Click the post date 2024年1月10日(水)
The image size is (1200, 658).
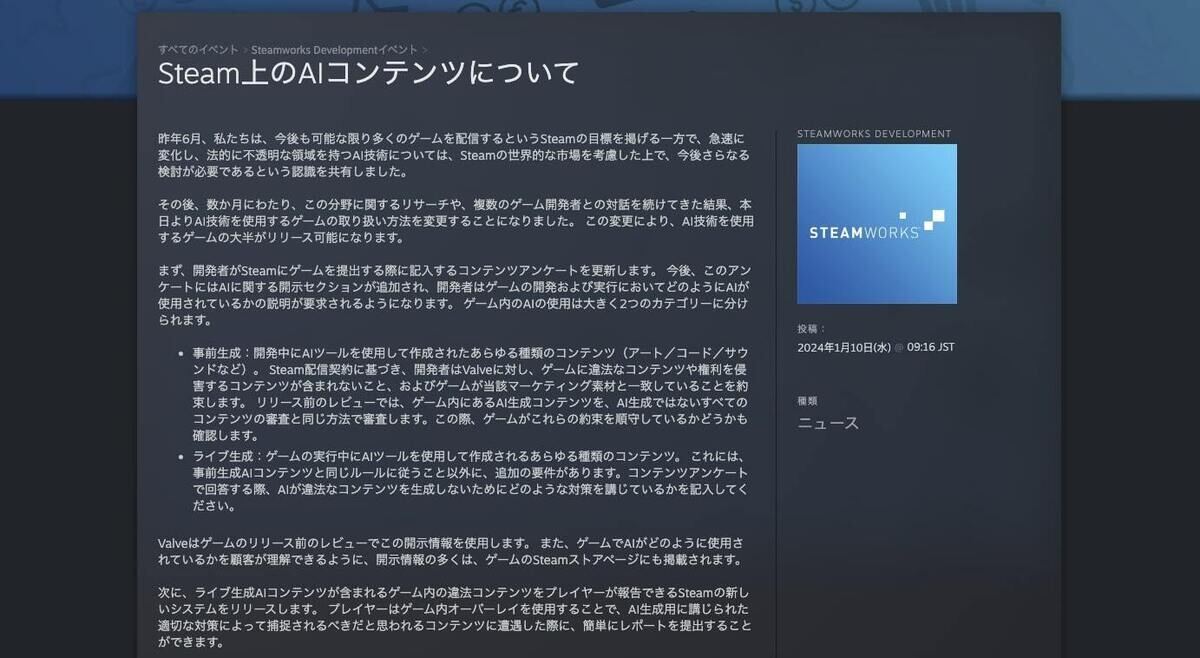click(844, 347)
